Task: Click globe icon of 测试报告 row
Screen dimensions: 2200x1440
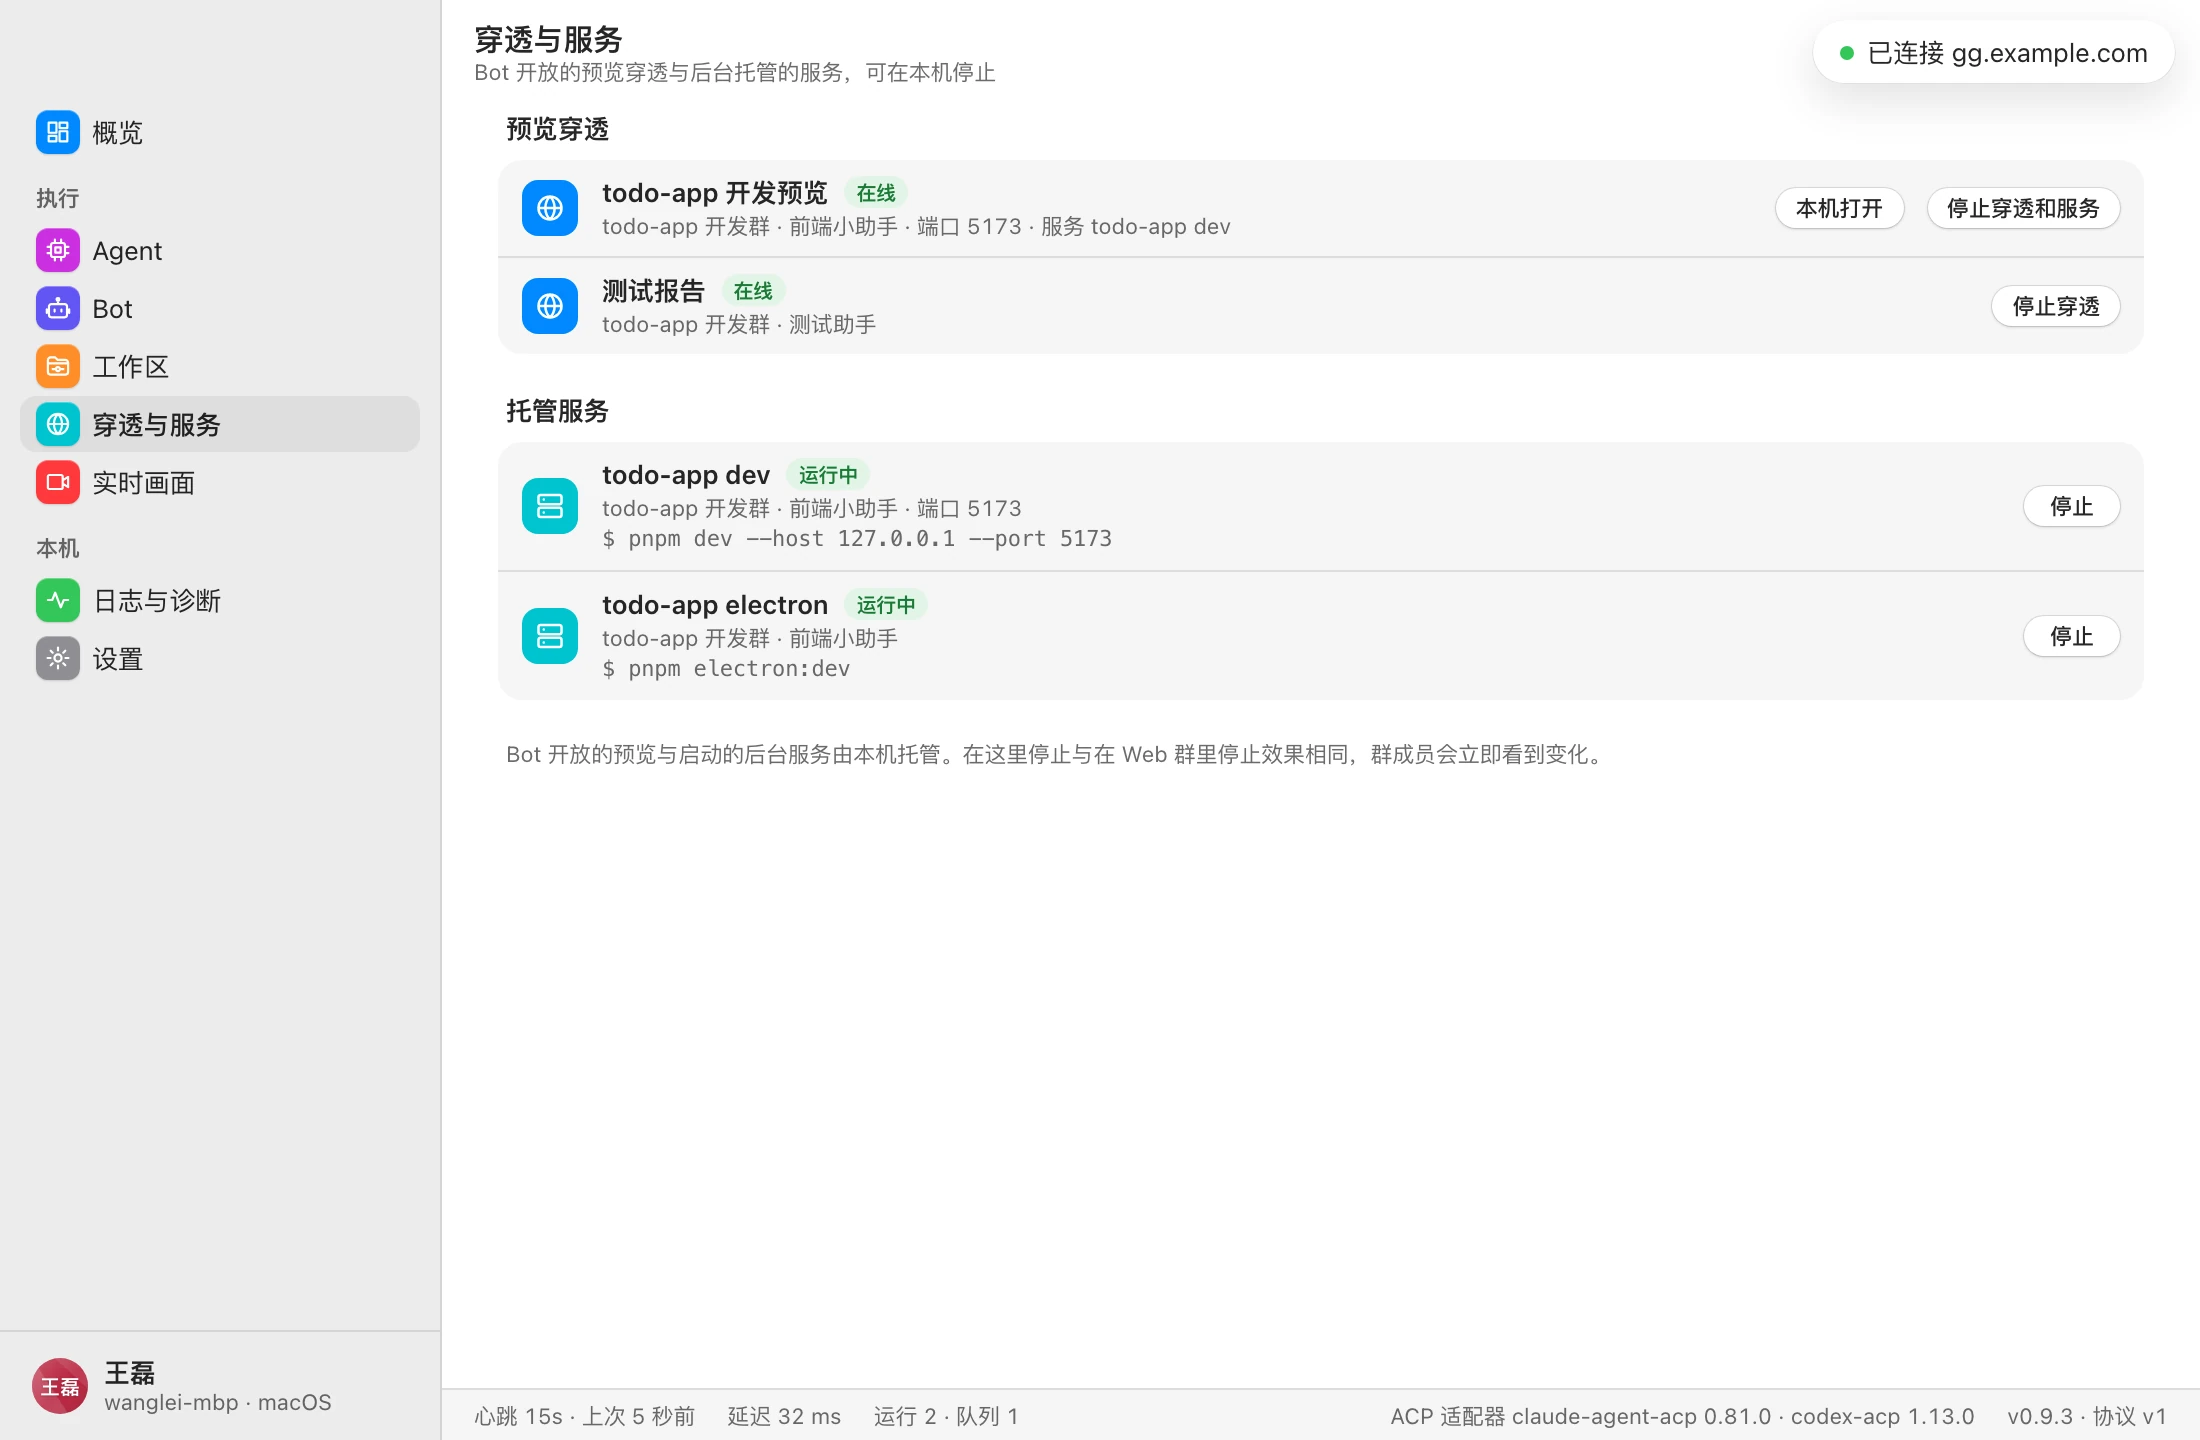Action: (550, 306)
